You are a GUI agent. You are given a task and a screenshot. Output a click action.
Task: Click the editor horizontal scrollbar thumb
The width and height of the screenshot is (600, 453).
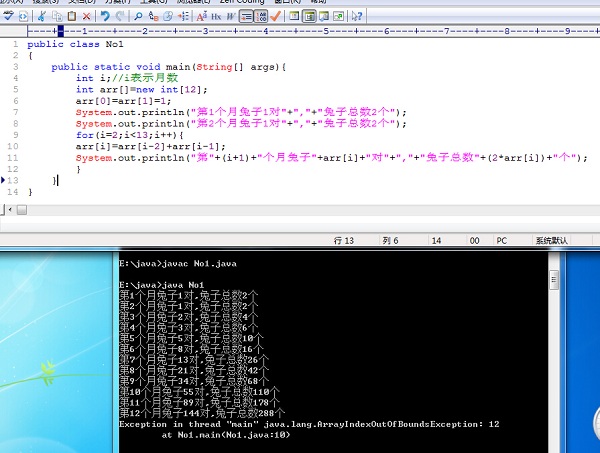tap(22, 210)
